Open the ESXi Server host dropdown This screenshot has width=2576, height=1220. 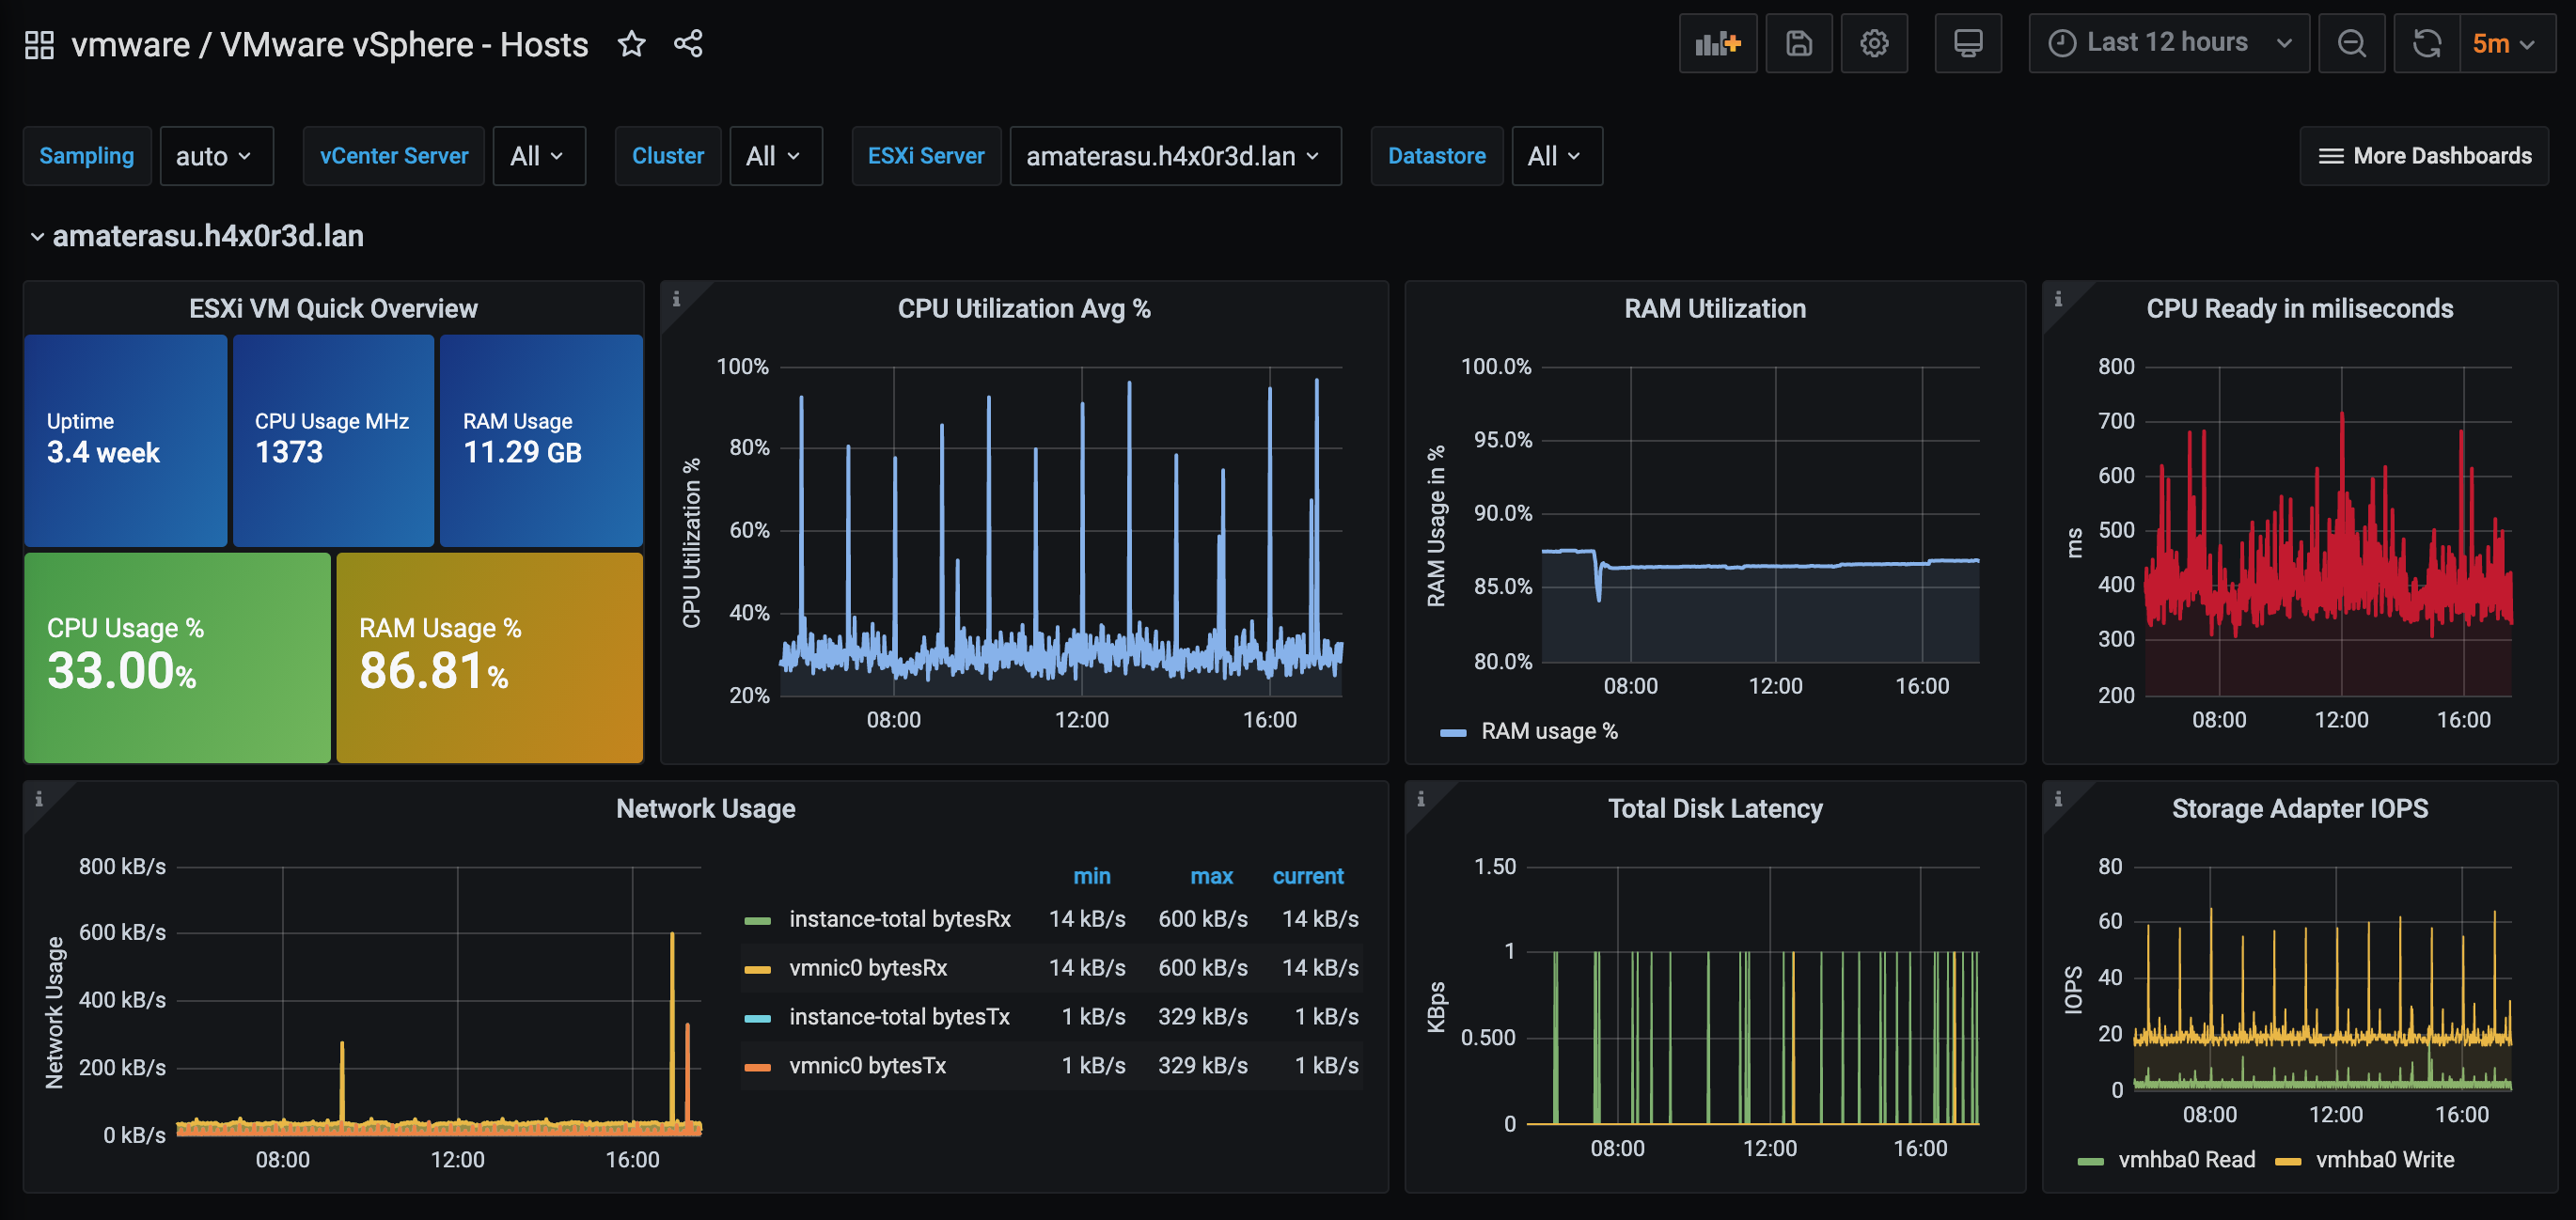click(1175, 156)
